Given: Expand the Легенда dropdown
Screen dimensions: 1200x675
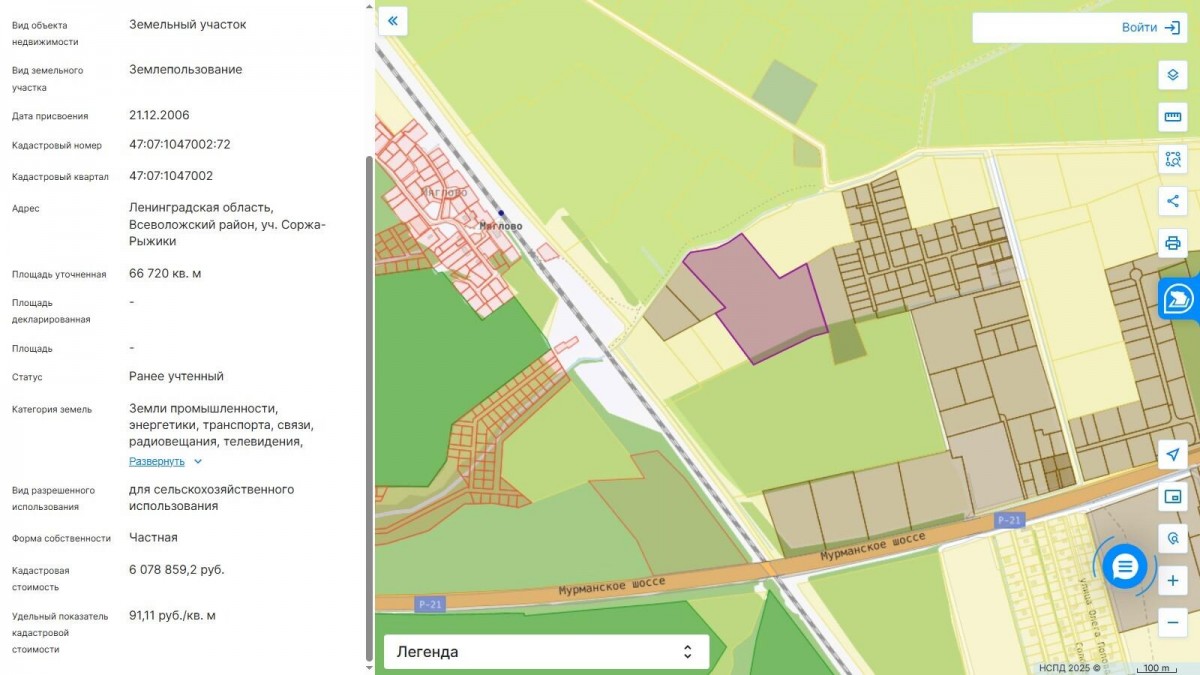Looking at the screenshot, I should pyautogui.click(x=547, y=652).
